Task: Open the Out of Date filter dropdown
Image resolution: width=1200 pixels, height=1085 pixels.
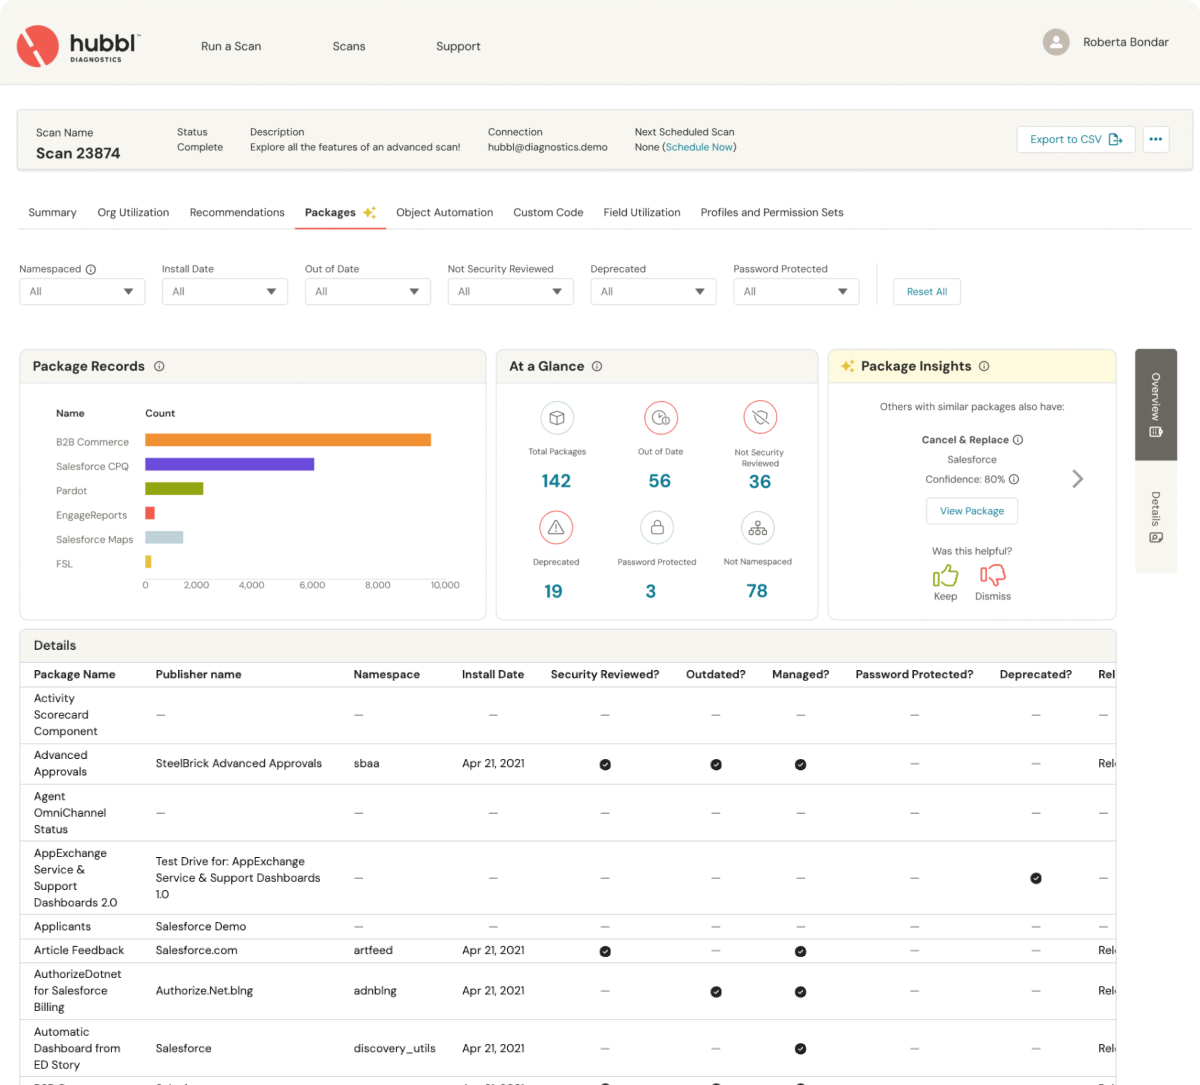Action: point(368,291)
